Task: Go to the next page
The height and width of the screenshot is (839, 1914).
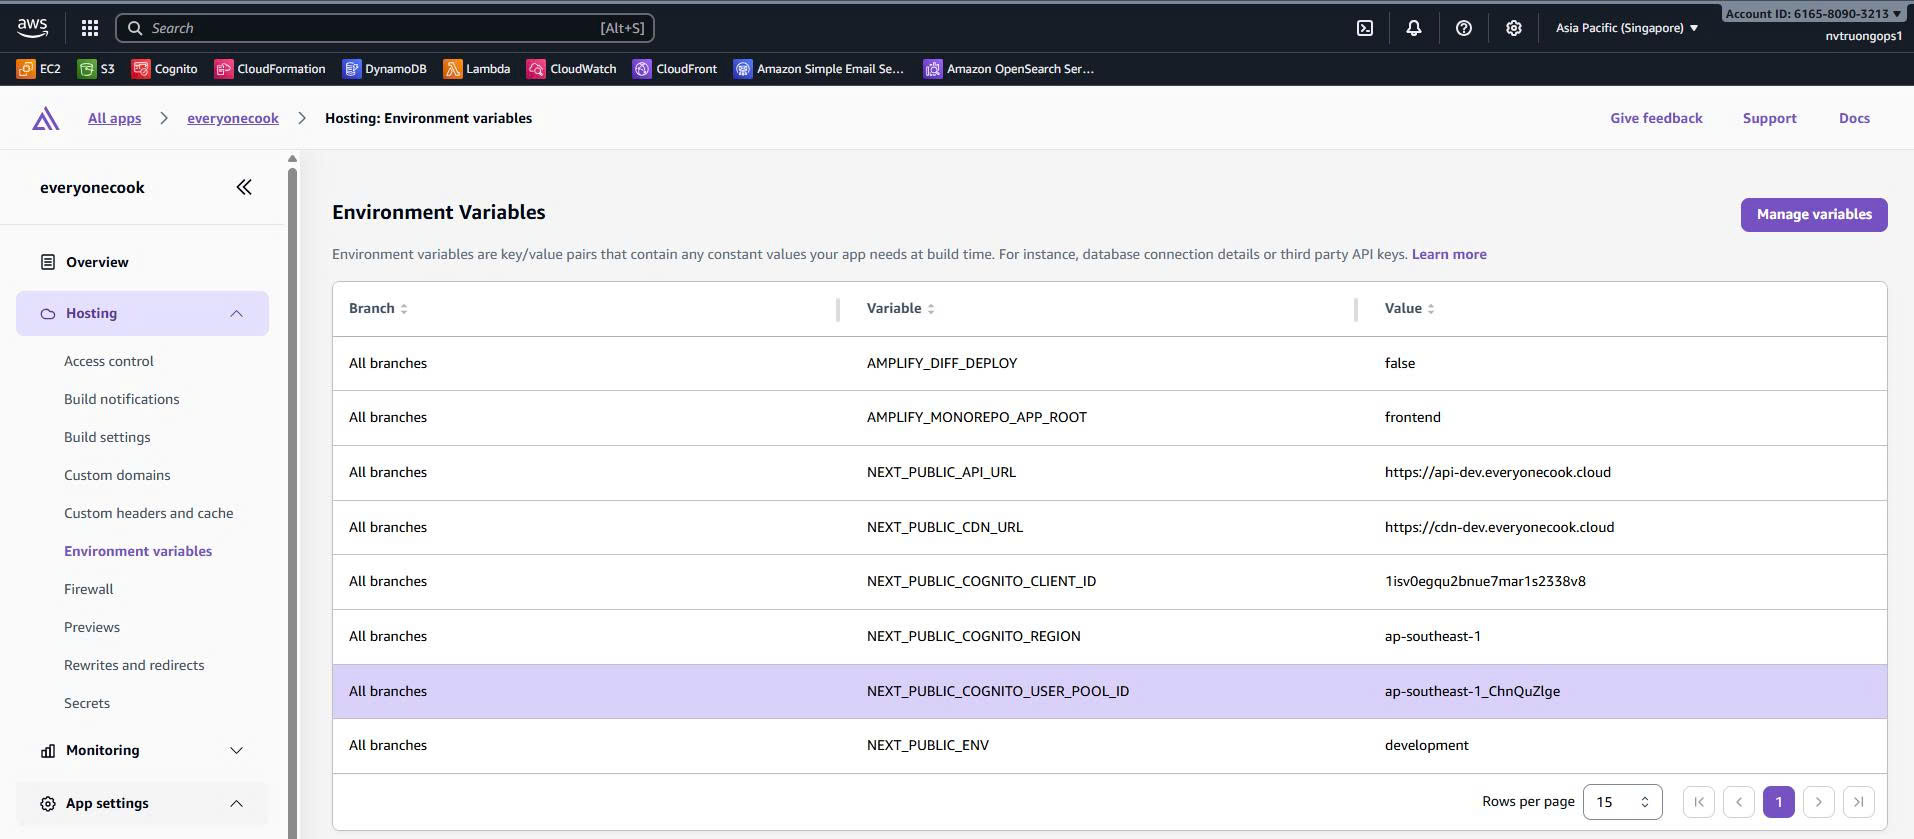Action: 1819,802
